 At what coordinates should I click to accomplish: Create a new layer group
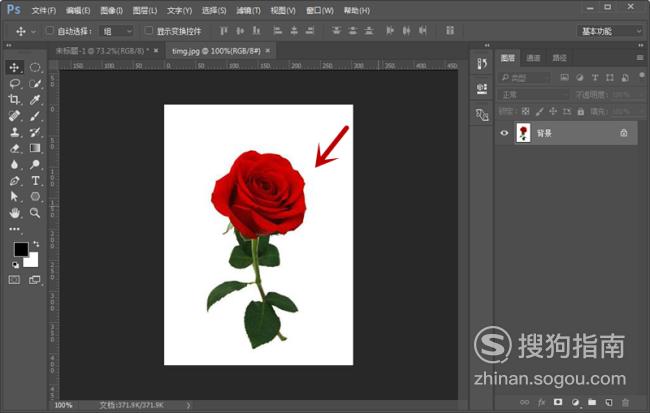tap(592, 402)
